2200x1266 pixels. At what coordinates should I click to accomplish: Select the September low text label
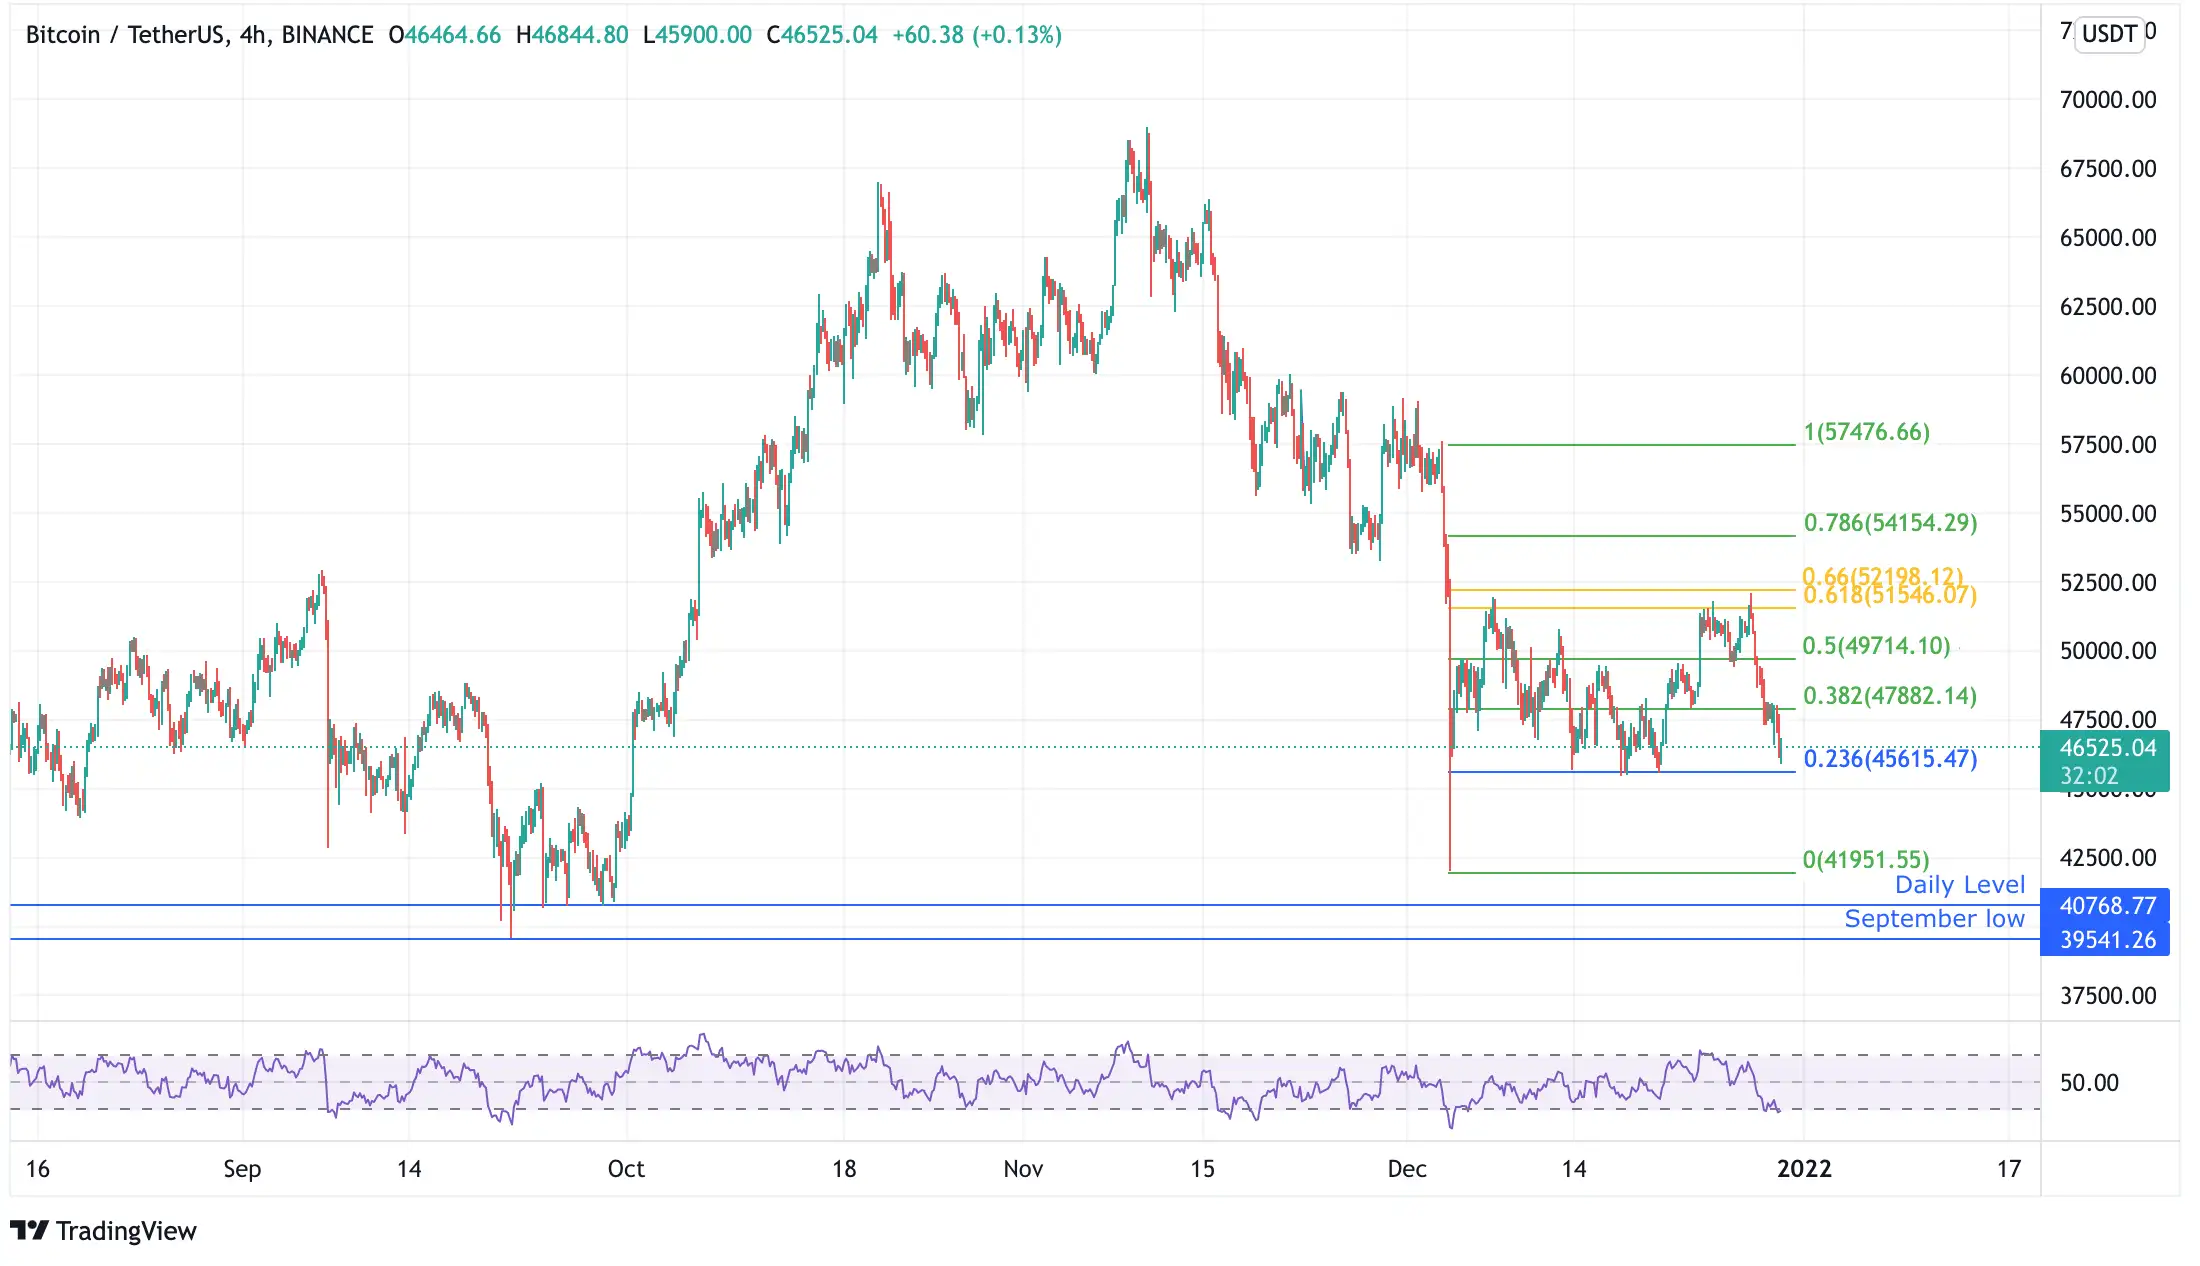coord(1934,919)
